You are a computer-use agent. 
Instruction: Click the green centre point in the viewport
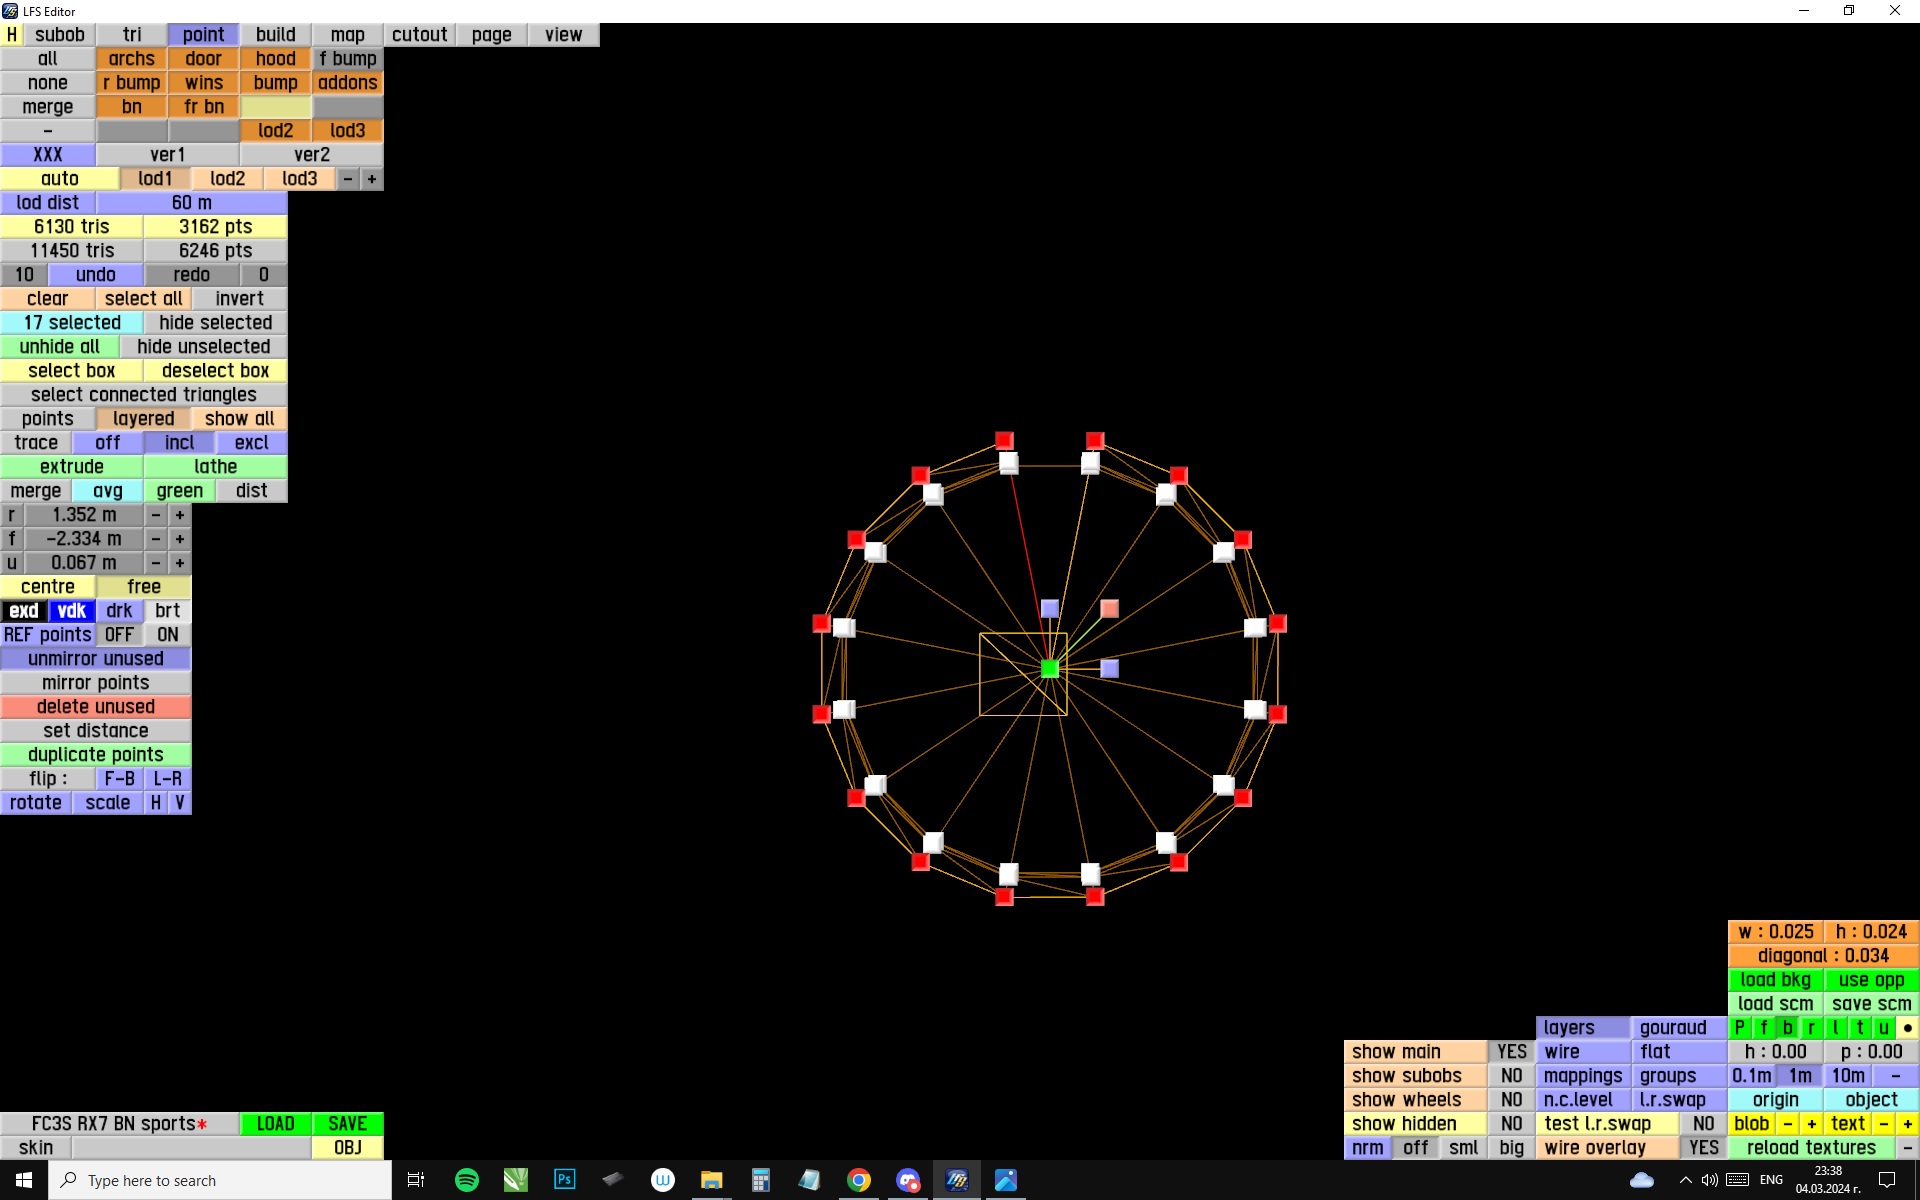pyautogui.click(x=1049, y=669)
